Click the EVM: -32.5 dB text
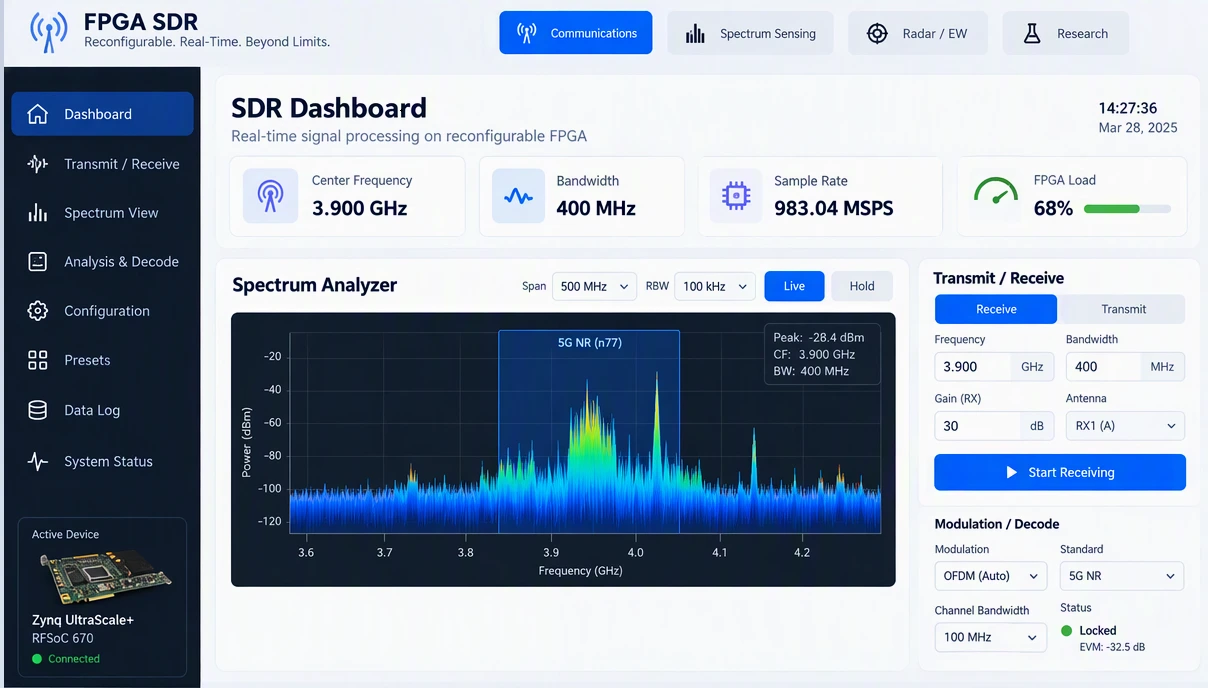This screenshot has width=1208, height=688. click(x=1112, y=647)
